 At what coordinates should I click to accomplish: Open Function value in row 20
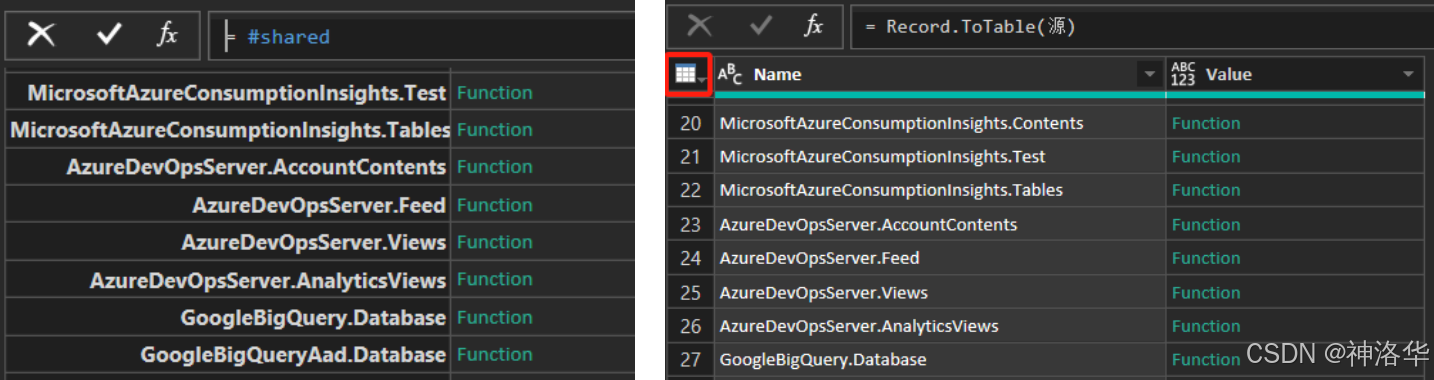1206,123
